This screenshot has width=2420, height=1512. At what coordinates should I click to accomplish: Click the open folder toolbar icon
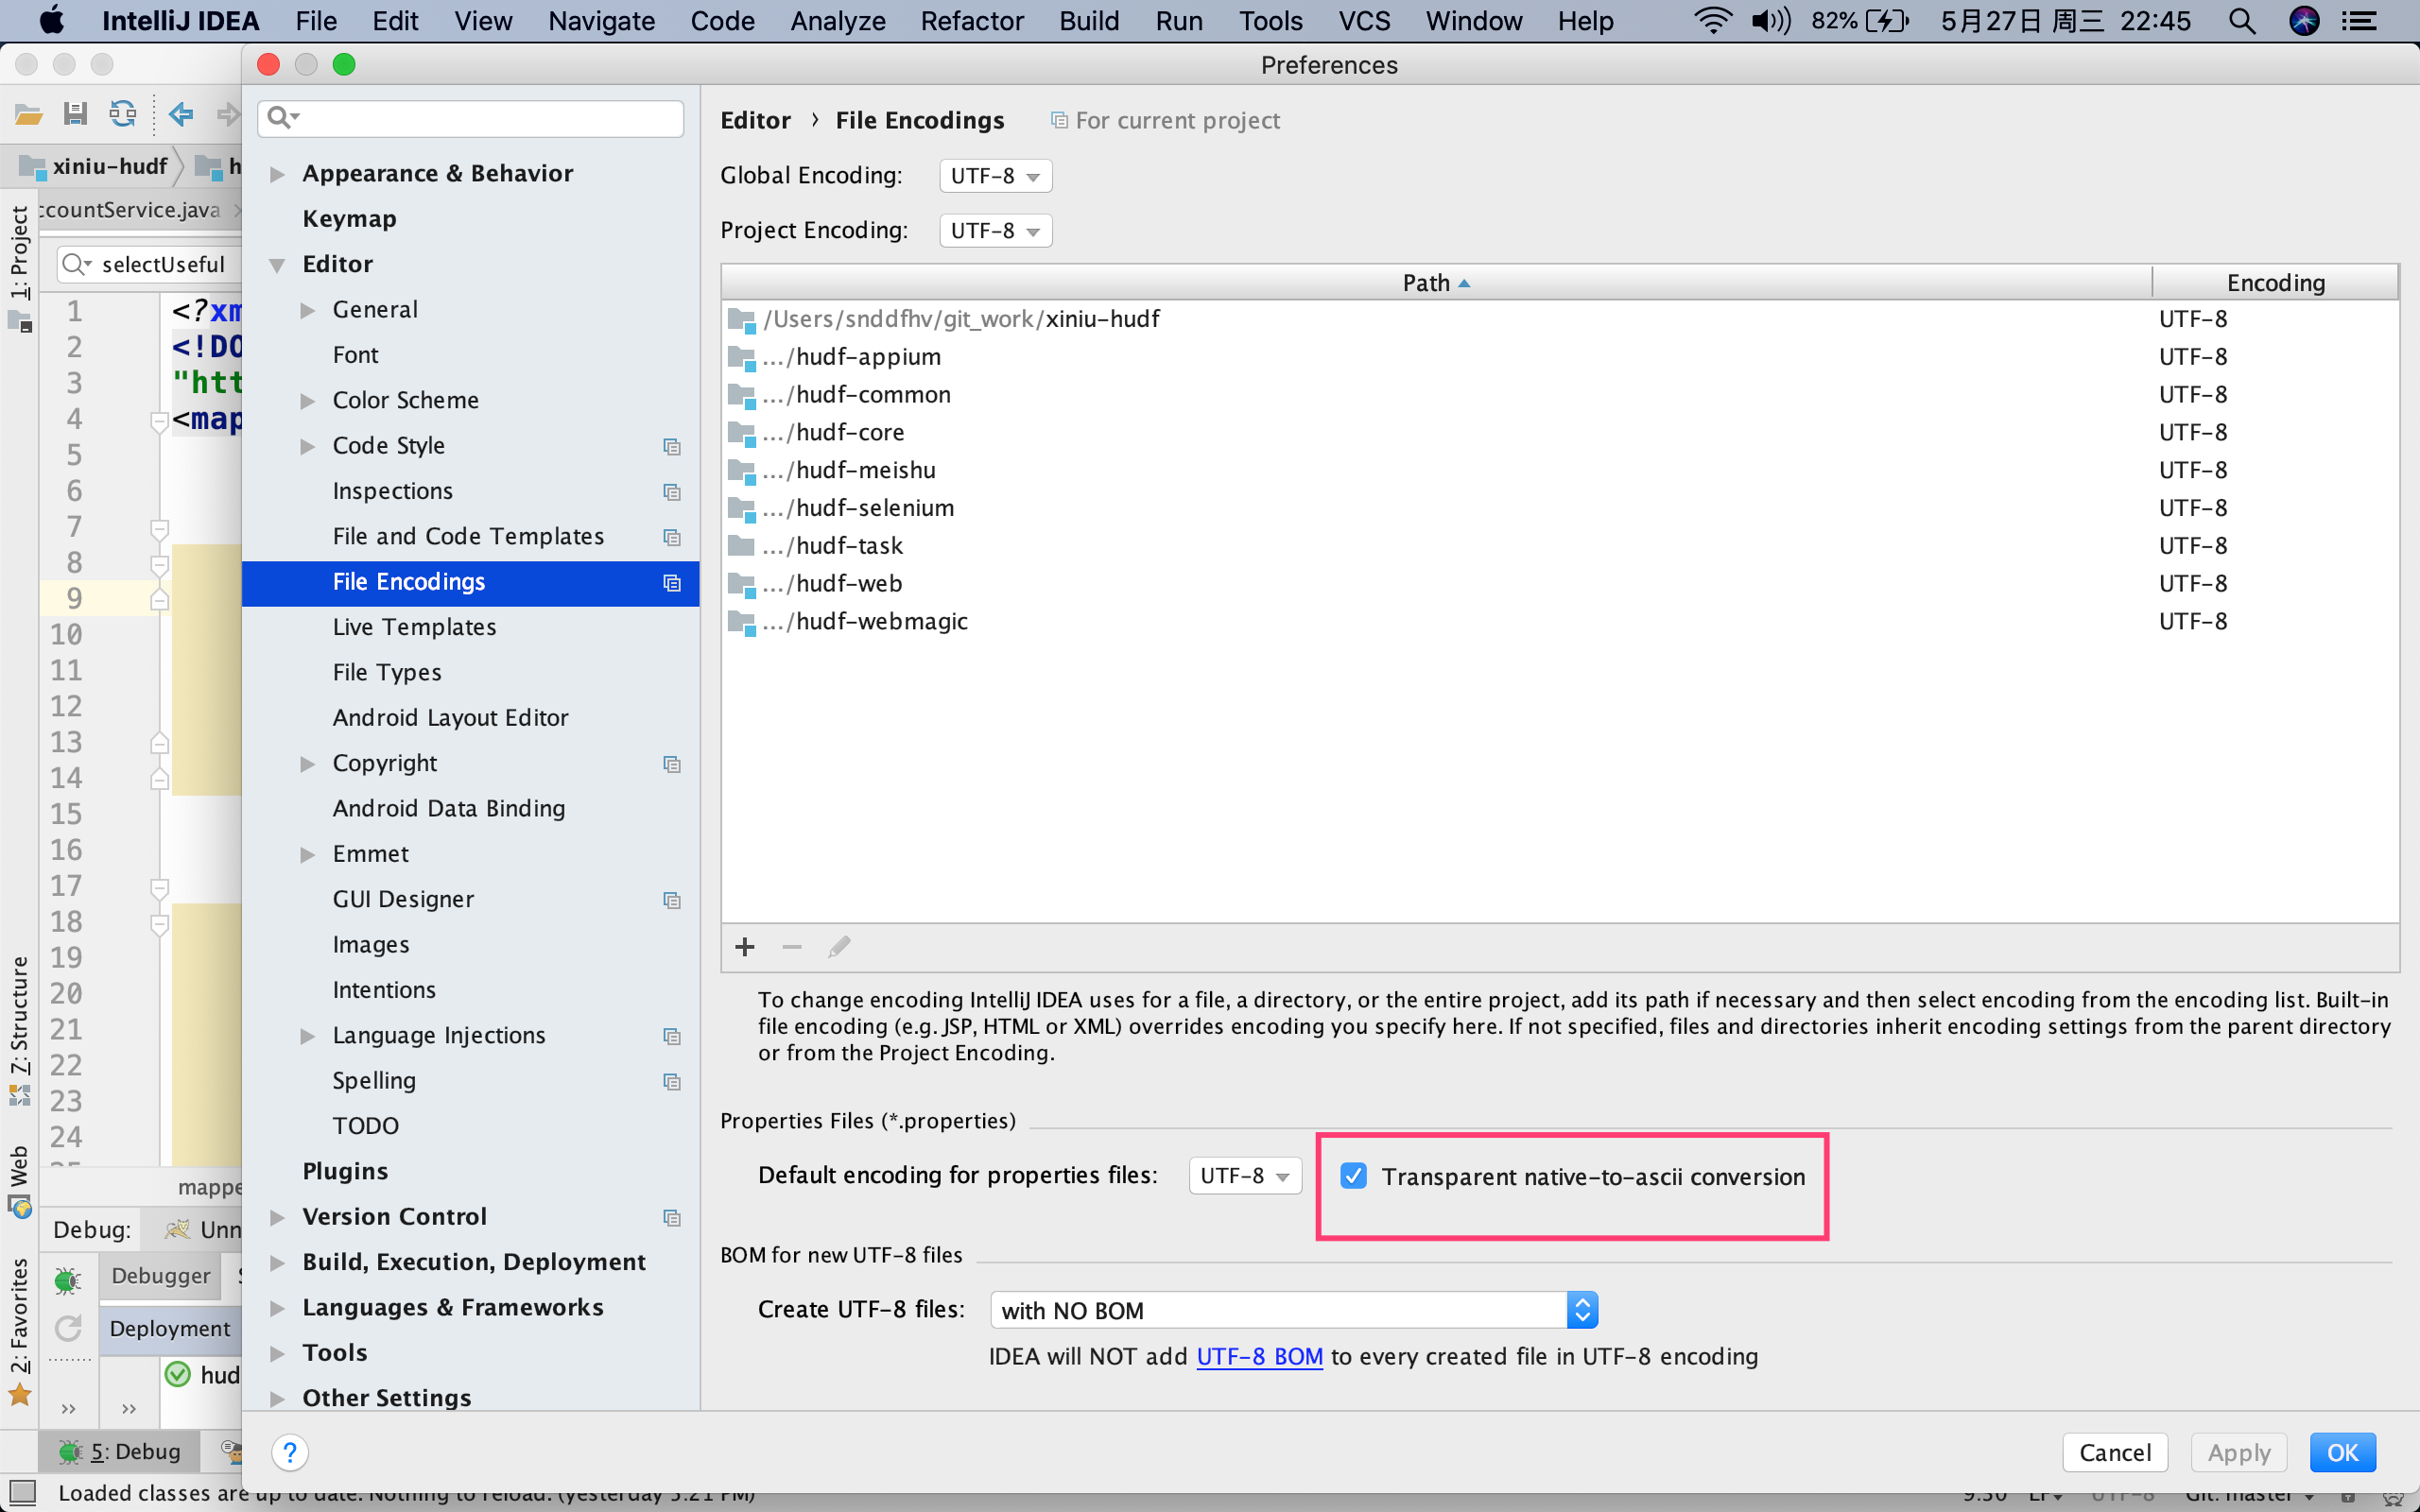click(28, 114)
